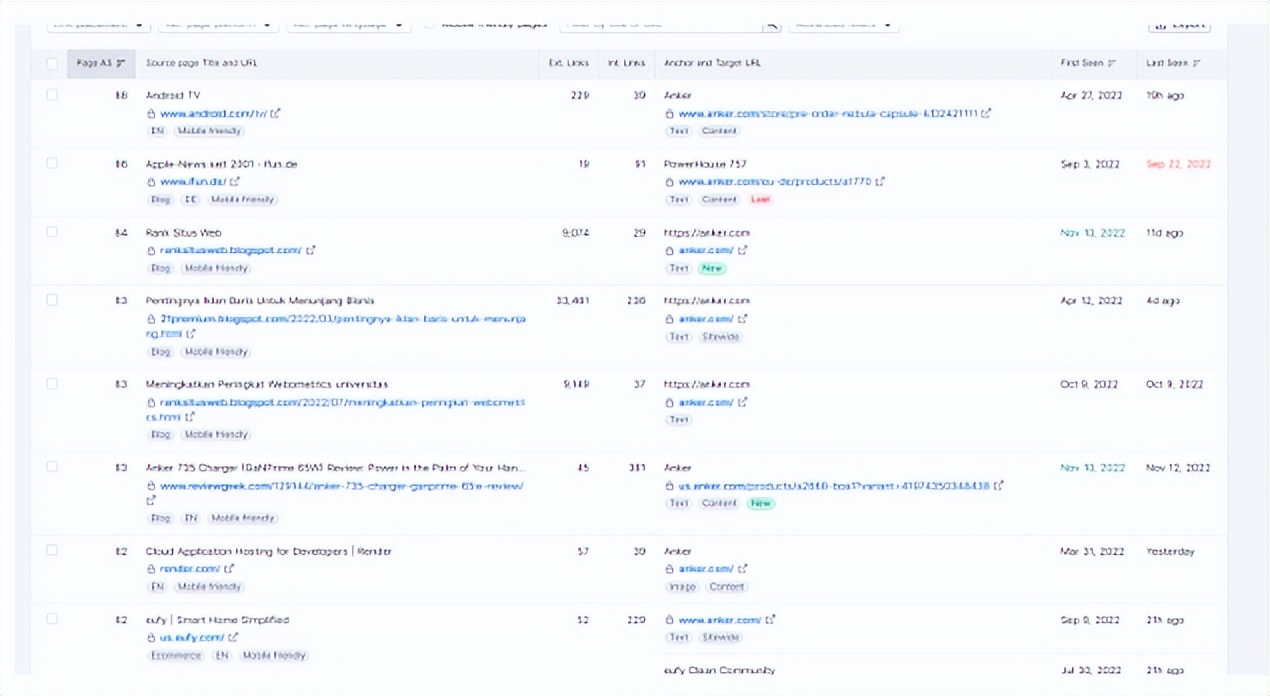The height and width of the screenshot is (696, 1270).
Task: Sort by Page AS column sort icon
Action: click(121, 64)
